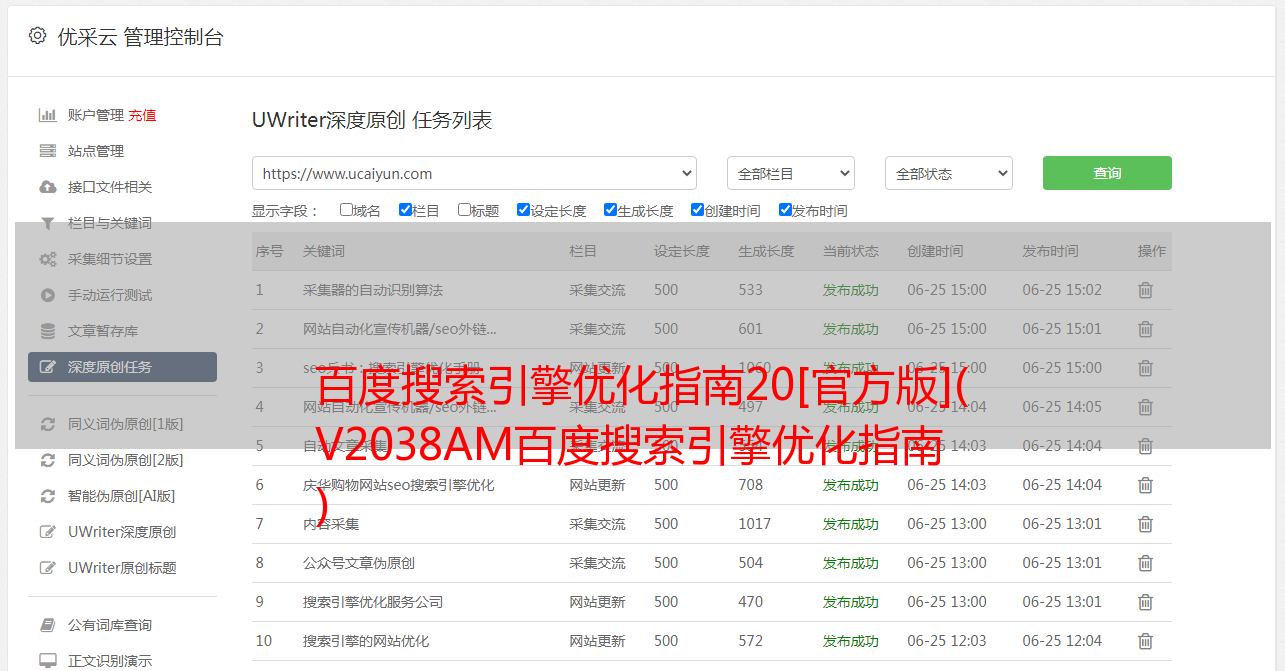This screenshot has width=1285, height=671.
Task: Uncheck the 创建时间 field checkbox
Action: [x=697, y=210]
